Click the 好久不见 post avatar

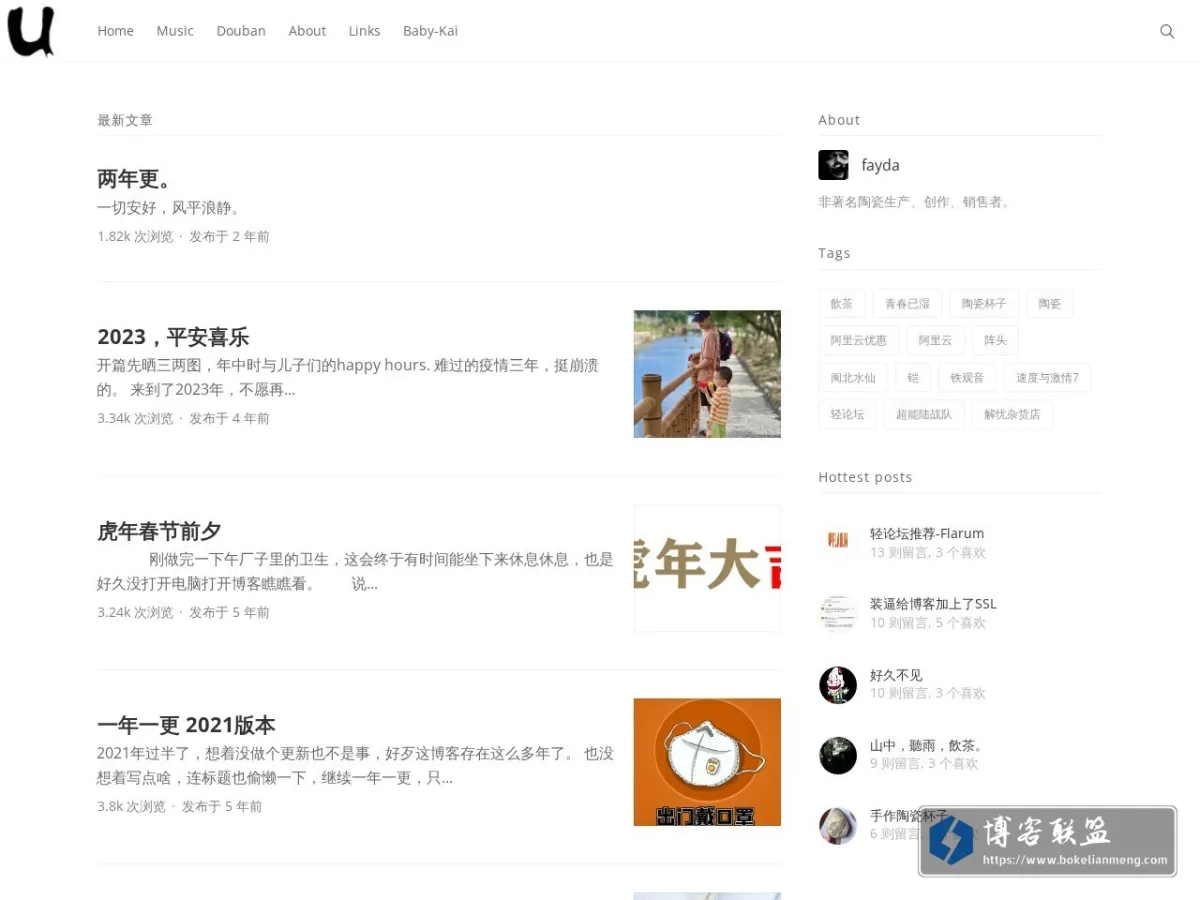click(838, 685)
